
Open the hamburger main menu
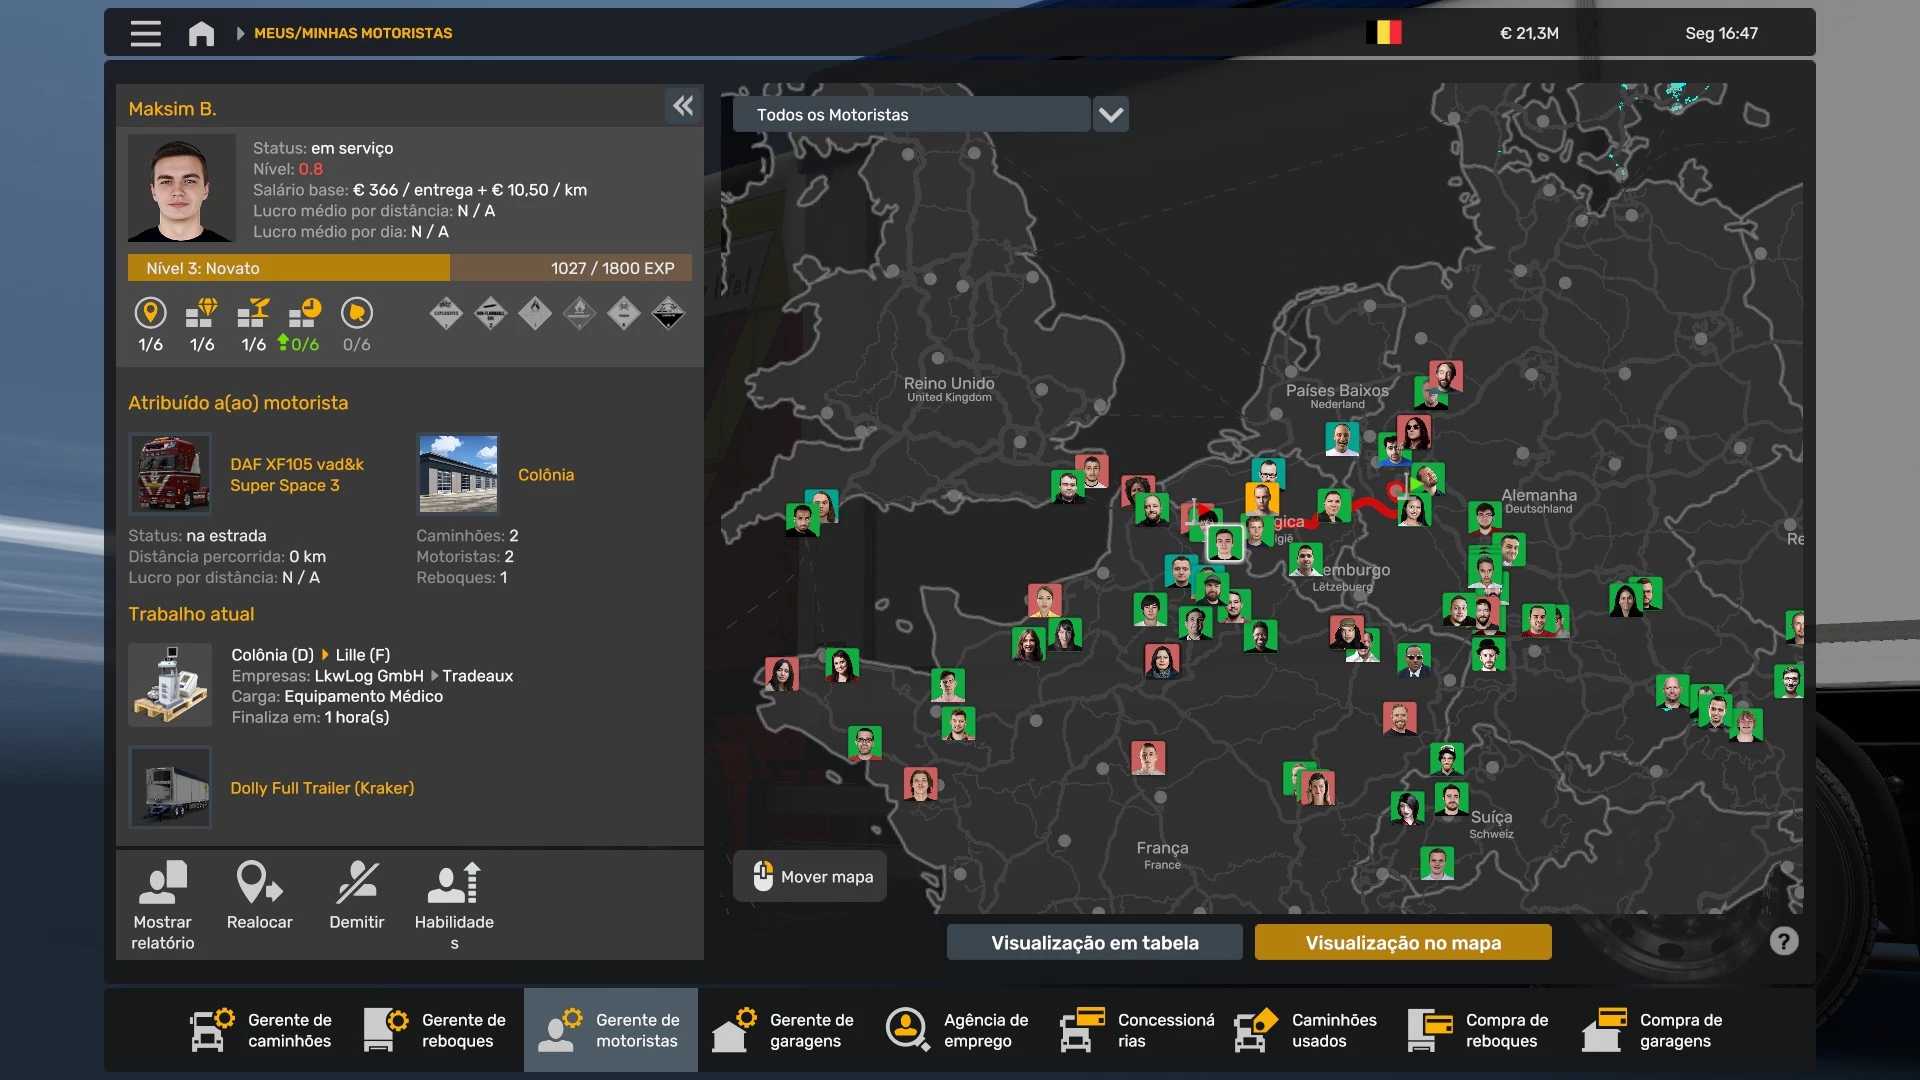(145, 33)
